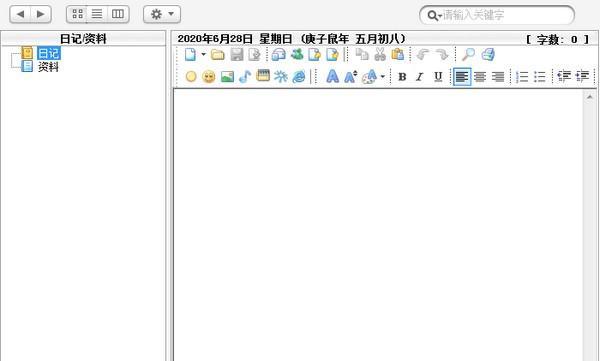Switch to column view

117,14
